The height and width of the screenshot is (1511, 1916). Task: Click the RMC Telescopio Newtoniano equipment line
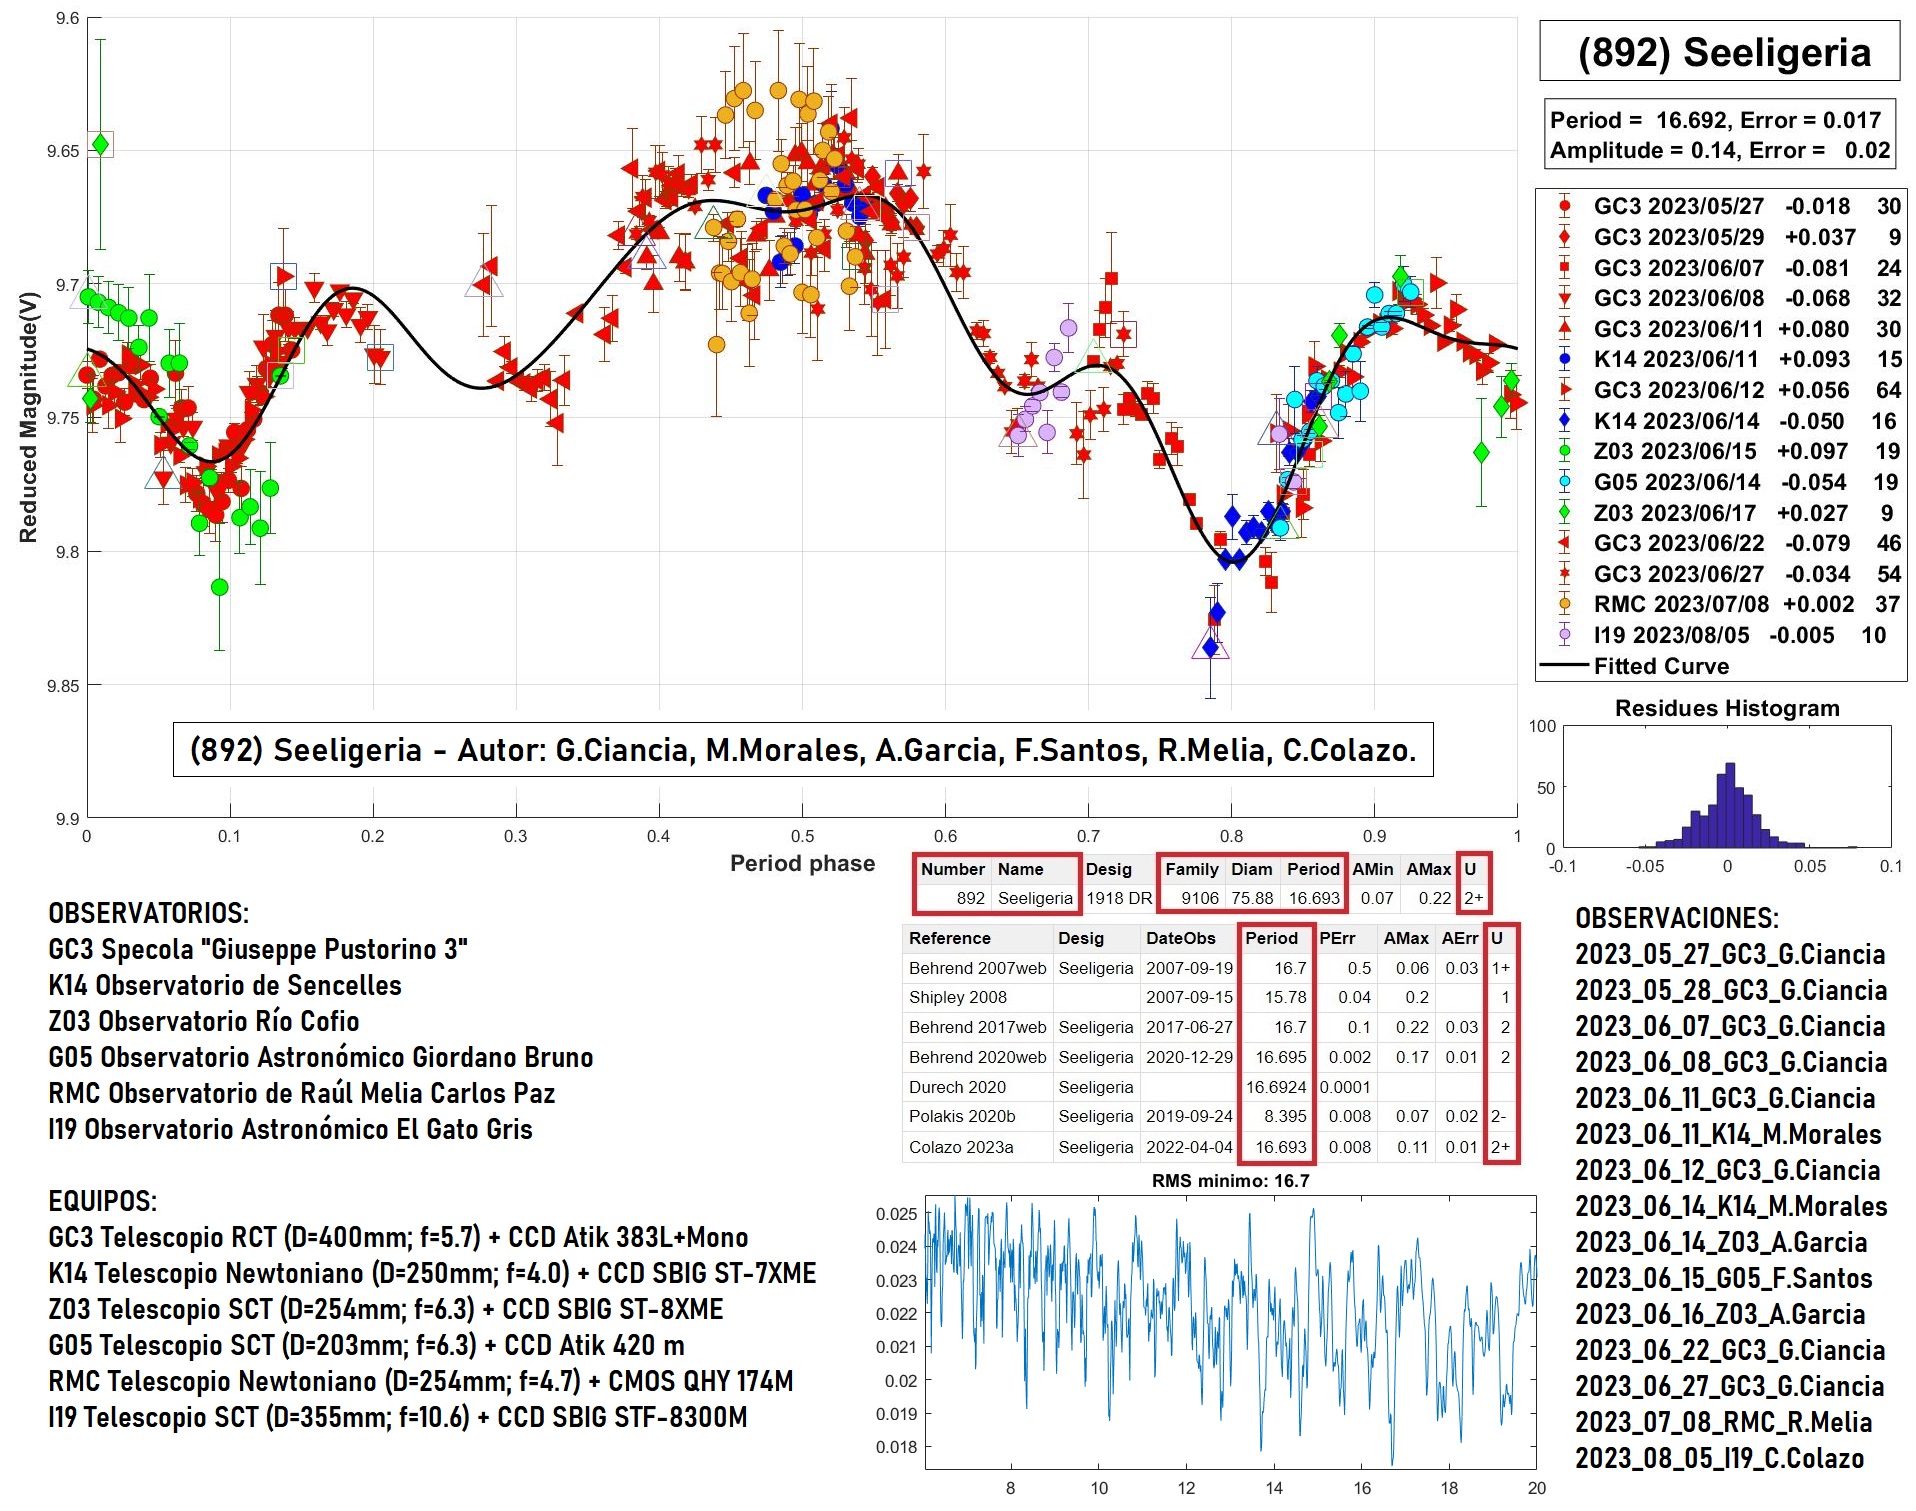421,1381
